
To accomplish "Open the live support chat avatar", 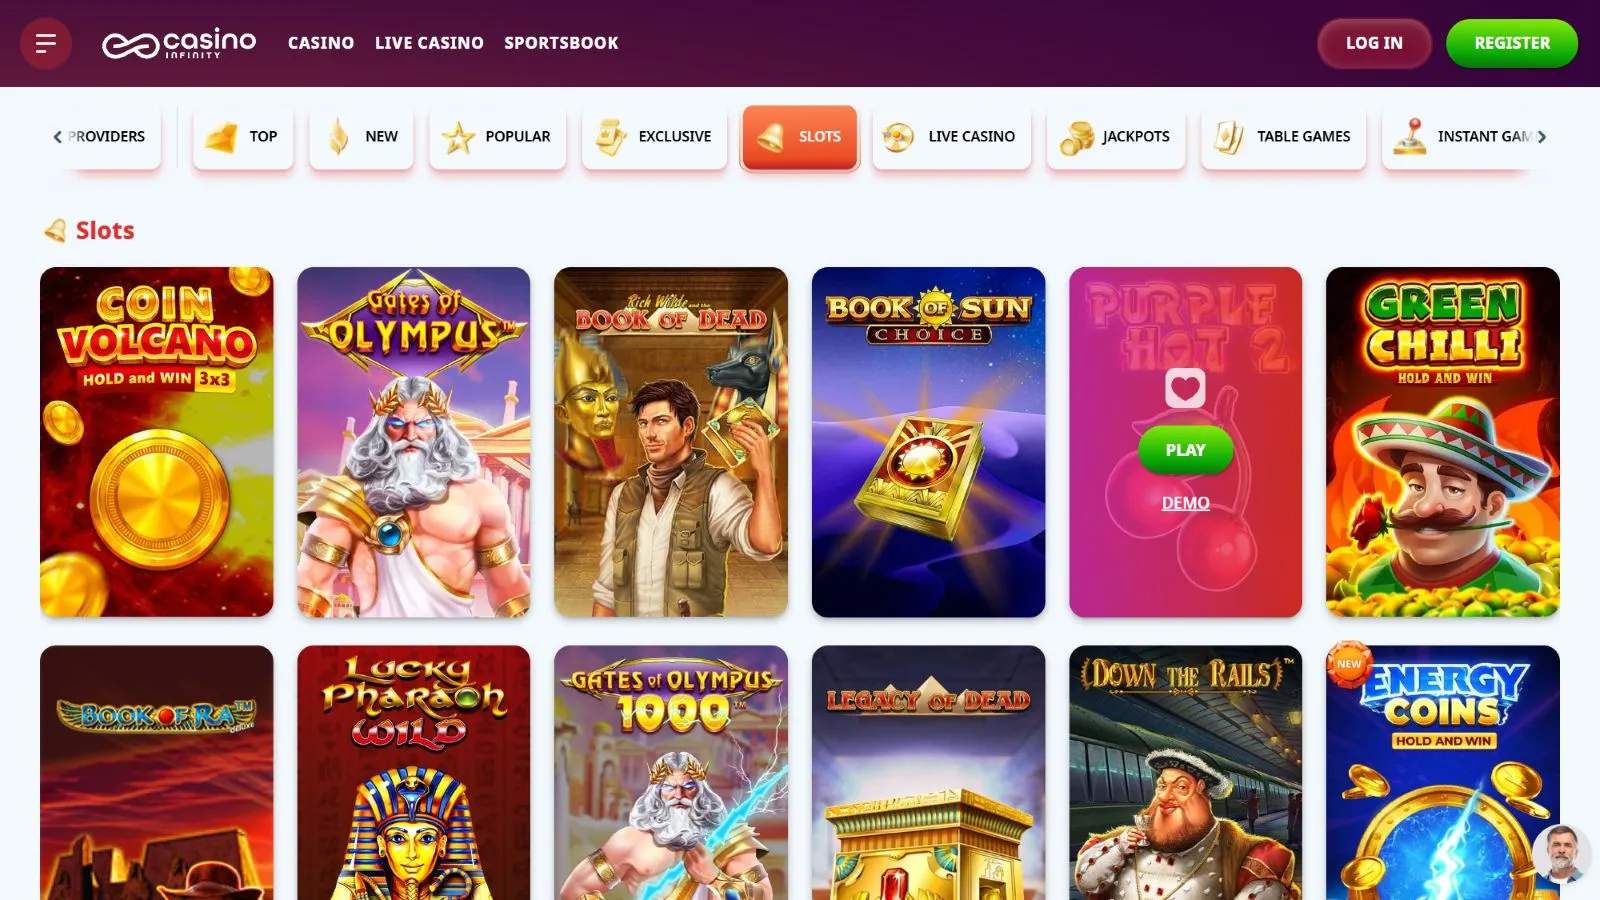I will click(x=1561, y=852).
